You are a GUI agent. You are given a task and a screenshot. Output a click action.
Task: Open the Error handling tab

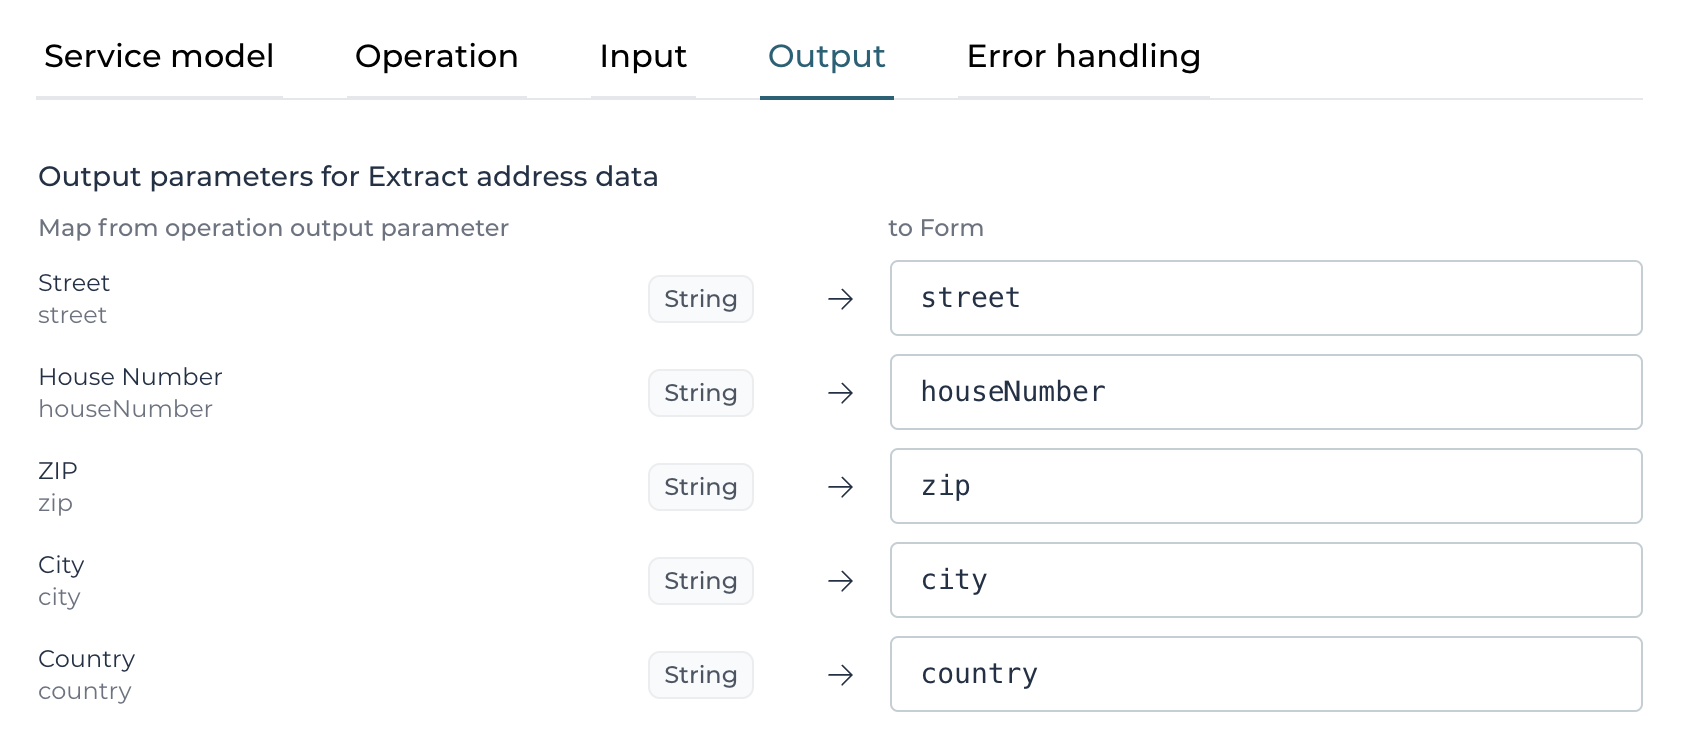[x=1083, y=57]
